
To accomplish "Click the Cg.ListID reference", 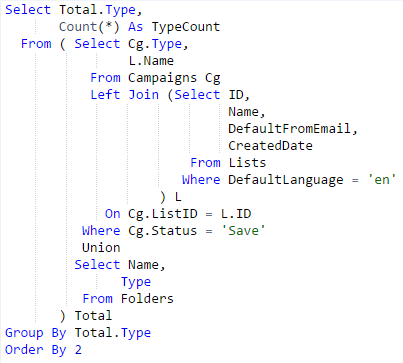I will click(163, 214).
